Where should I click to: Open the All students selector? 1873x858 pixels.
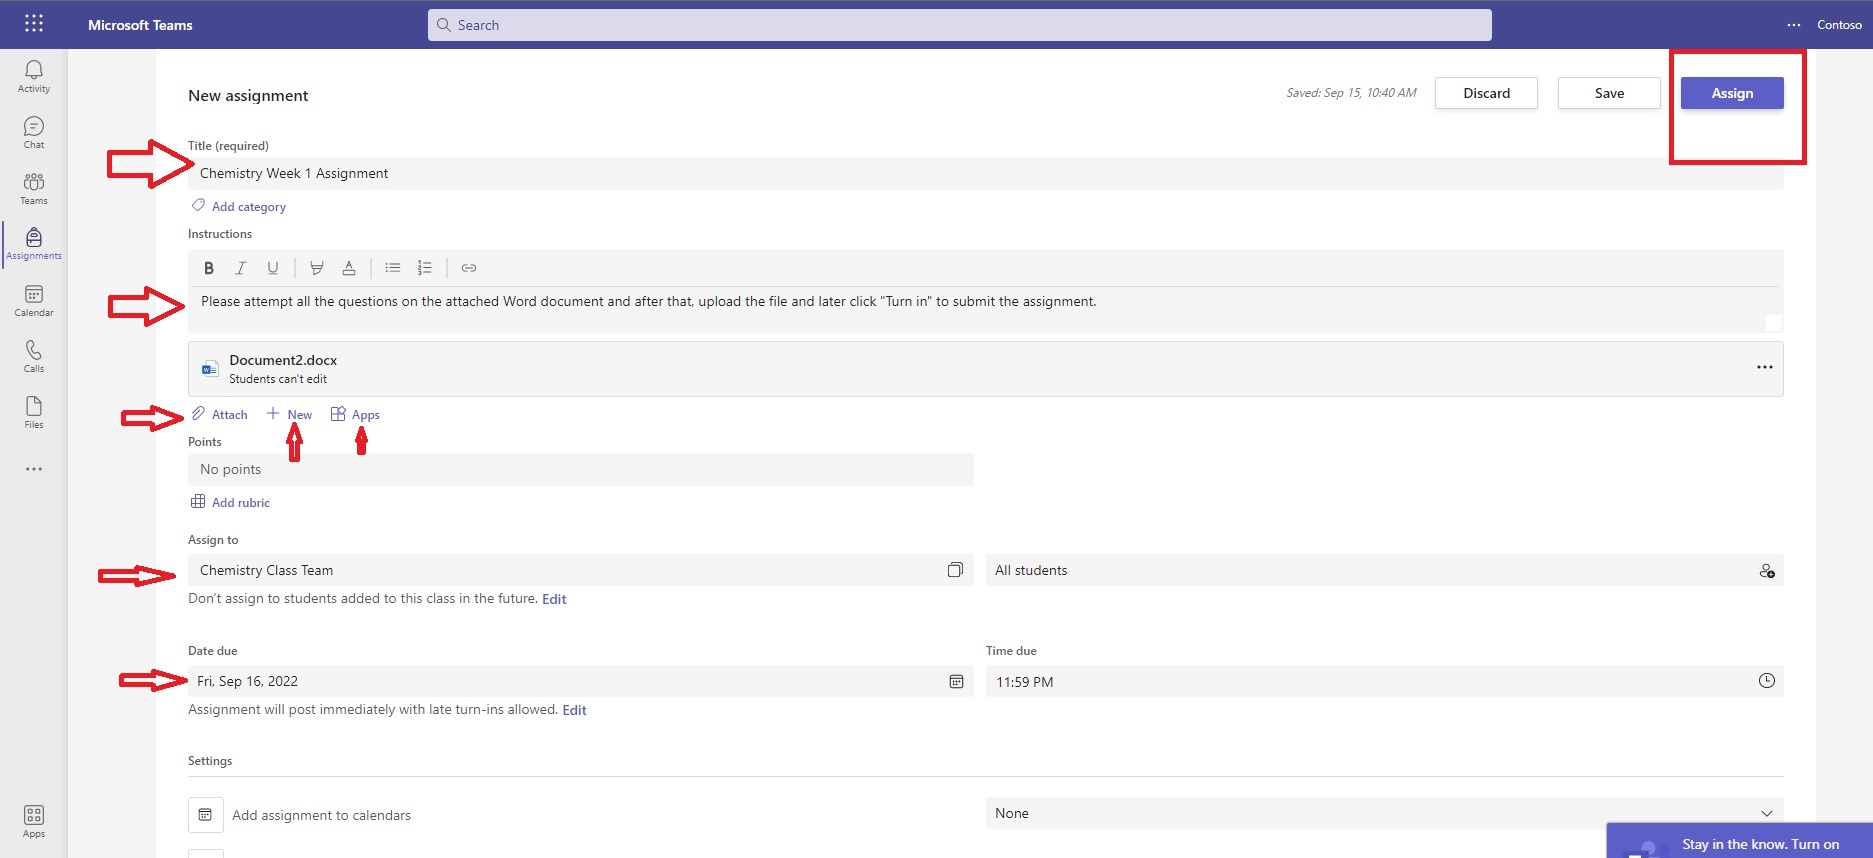[x=1385, y=570]
